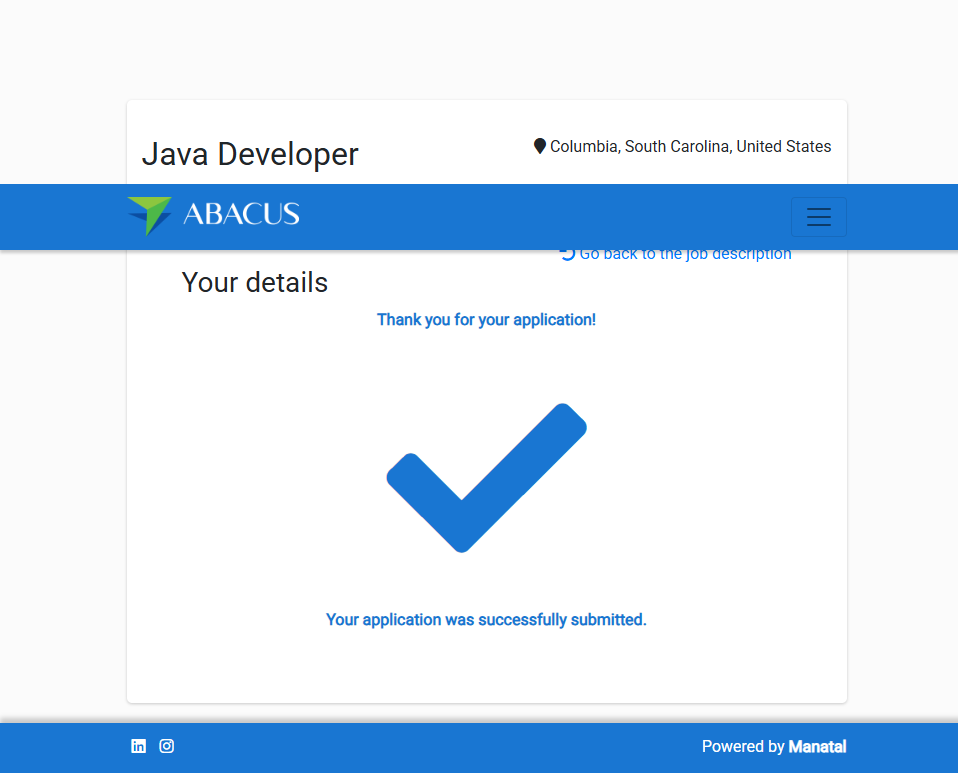Click the ABACUS wordmark in the header
The image size is (958, 773).
pyautogui.click(x=241, y=214)
